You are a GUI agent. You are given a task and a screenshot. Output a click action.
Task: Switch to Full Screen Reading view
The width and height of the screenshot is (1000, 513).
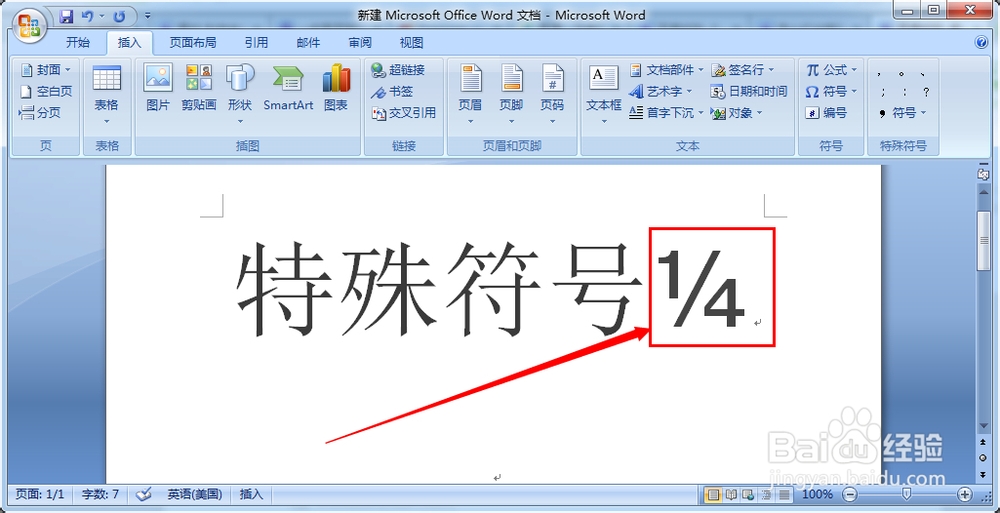coord(732,494)
